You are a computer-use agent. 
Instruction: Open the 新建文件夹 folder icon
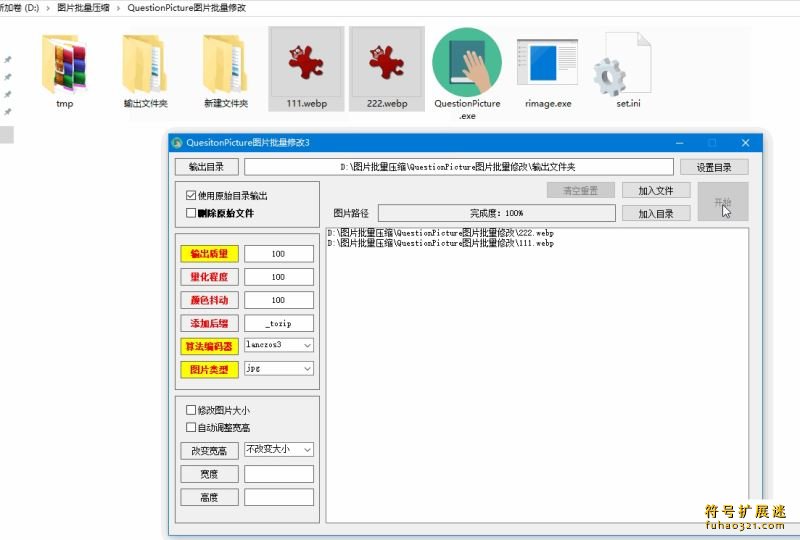225,65
